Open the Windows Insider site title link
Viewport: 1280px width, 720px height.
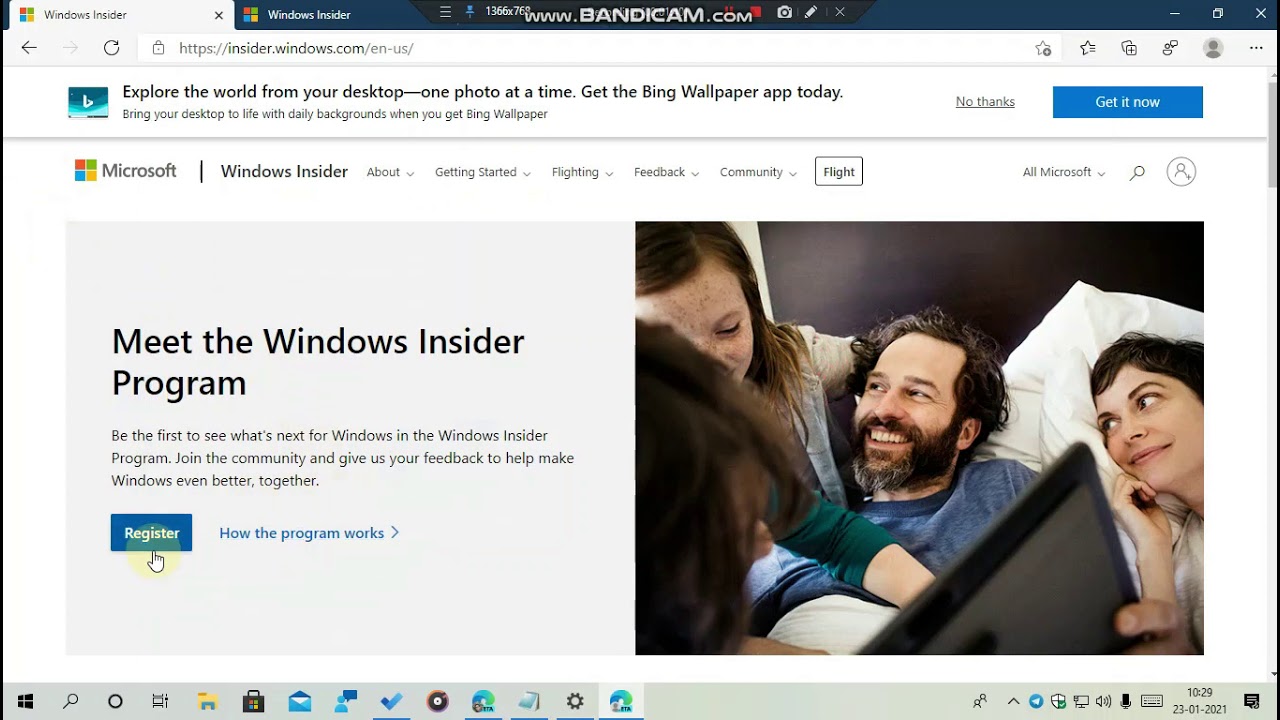coord(284,172)
